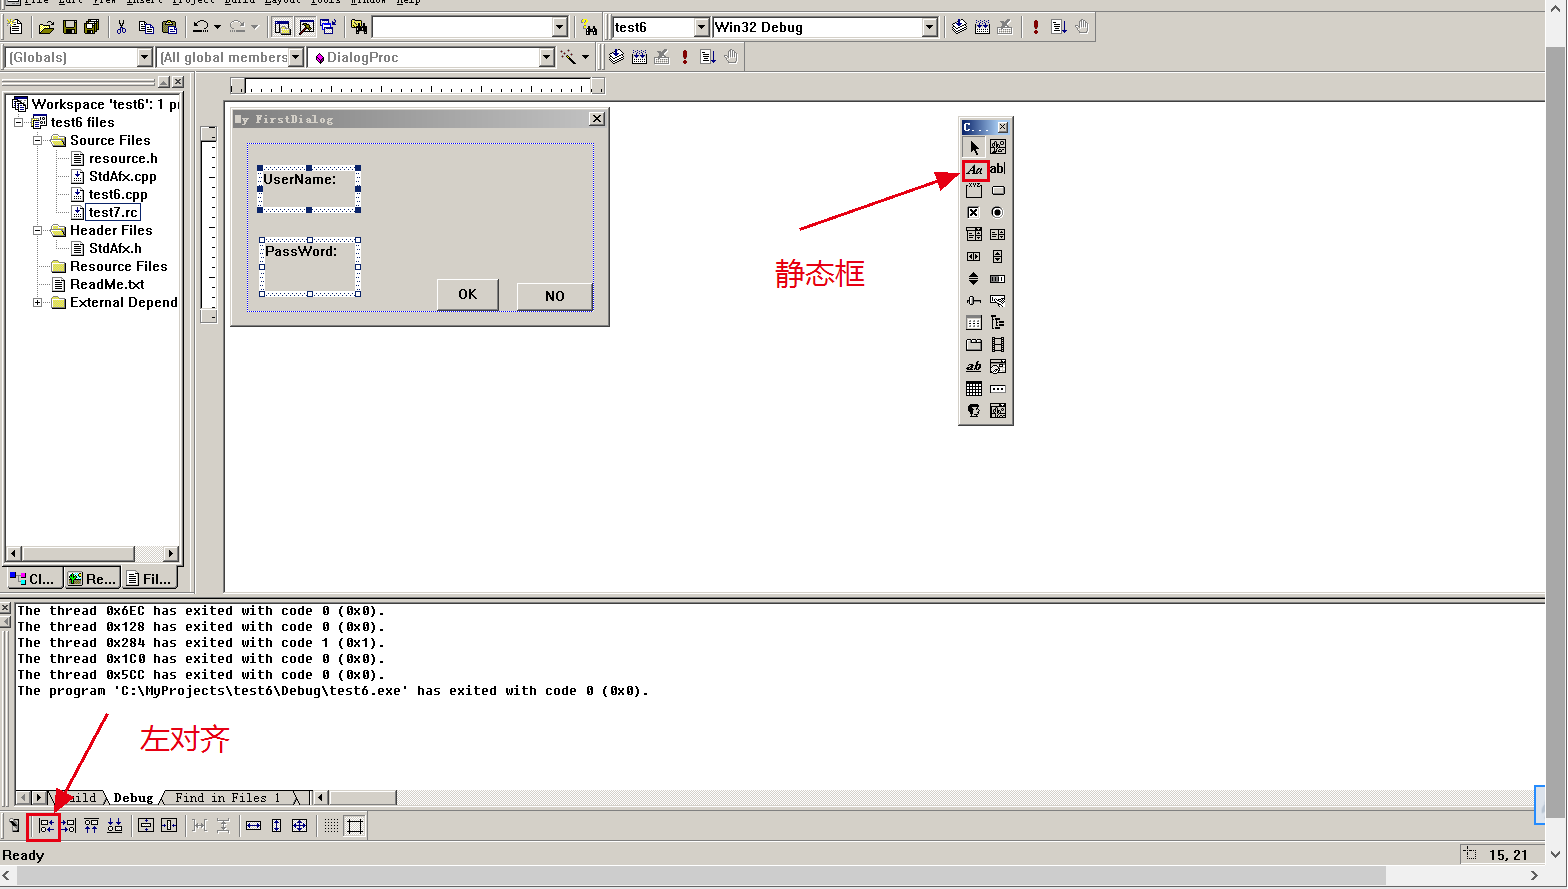
Task: Switch to the ResourceView tab
Action: pos(92,578)
